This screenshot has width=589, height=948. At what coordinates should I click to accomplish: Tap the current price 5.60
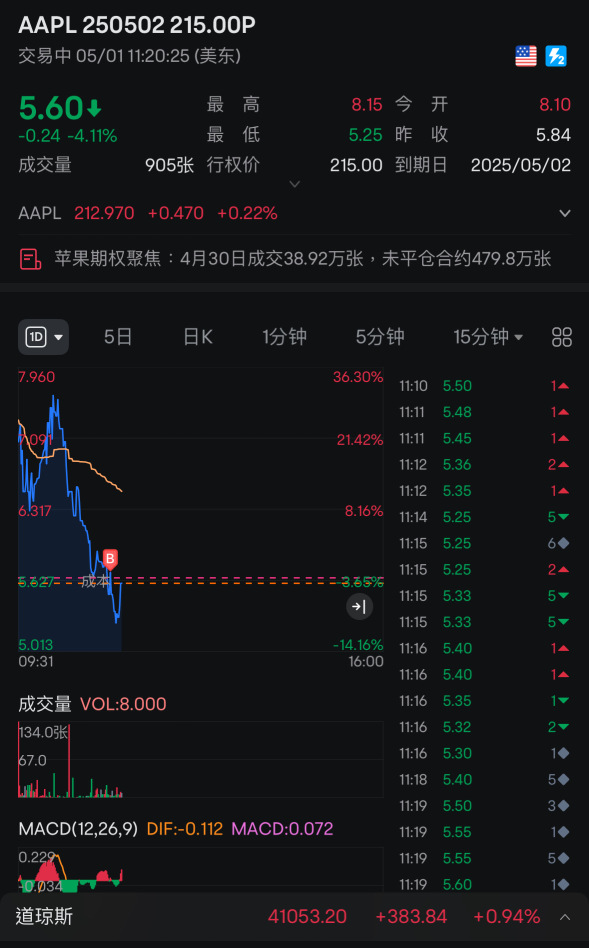tap(51, 108)
